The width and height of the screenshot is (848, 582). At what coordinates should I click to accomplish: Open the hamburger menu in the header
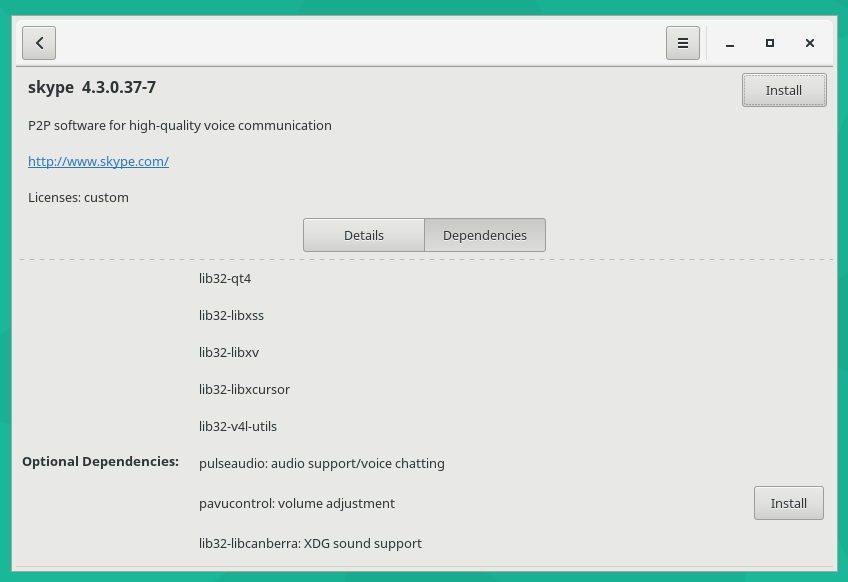[683, 43]
